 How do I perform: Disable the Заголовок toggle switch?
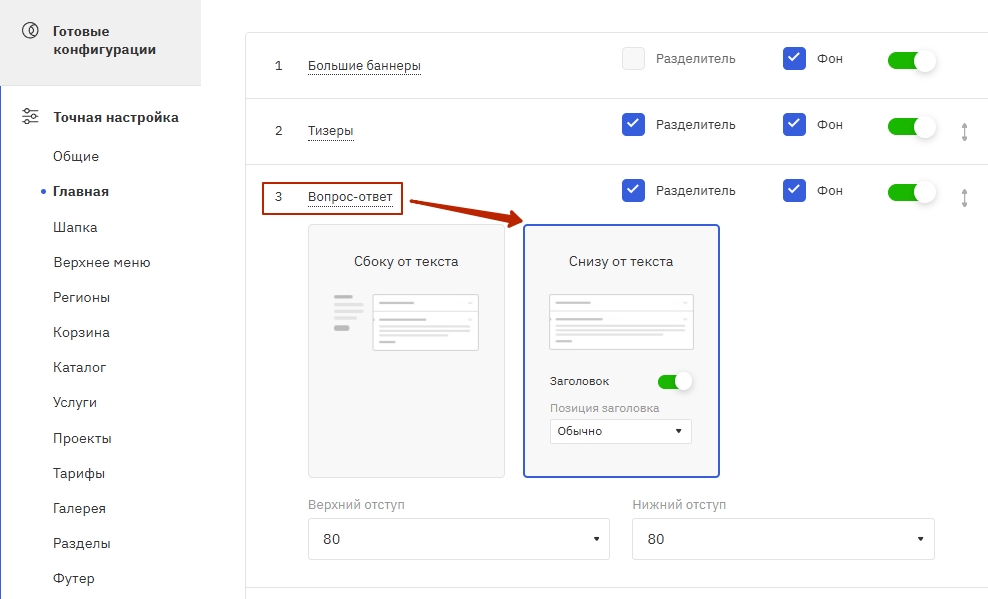pos(674,381)
